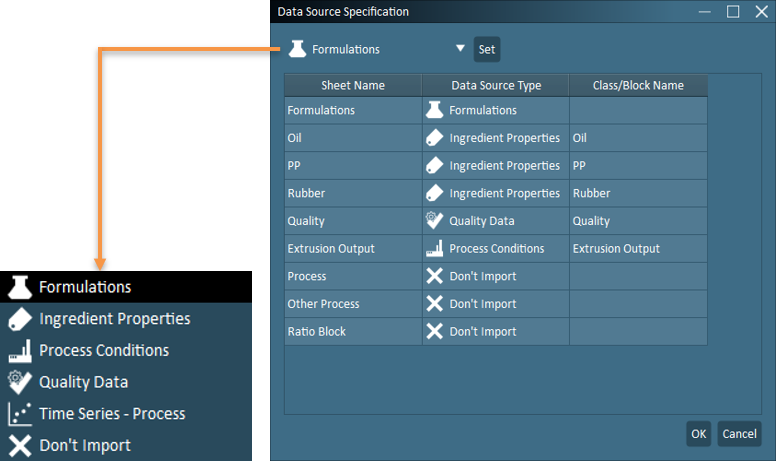
Task: Click the X icon in the dropdown list
Action: [x=20, y=446]
